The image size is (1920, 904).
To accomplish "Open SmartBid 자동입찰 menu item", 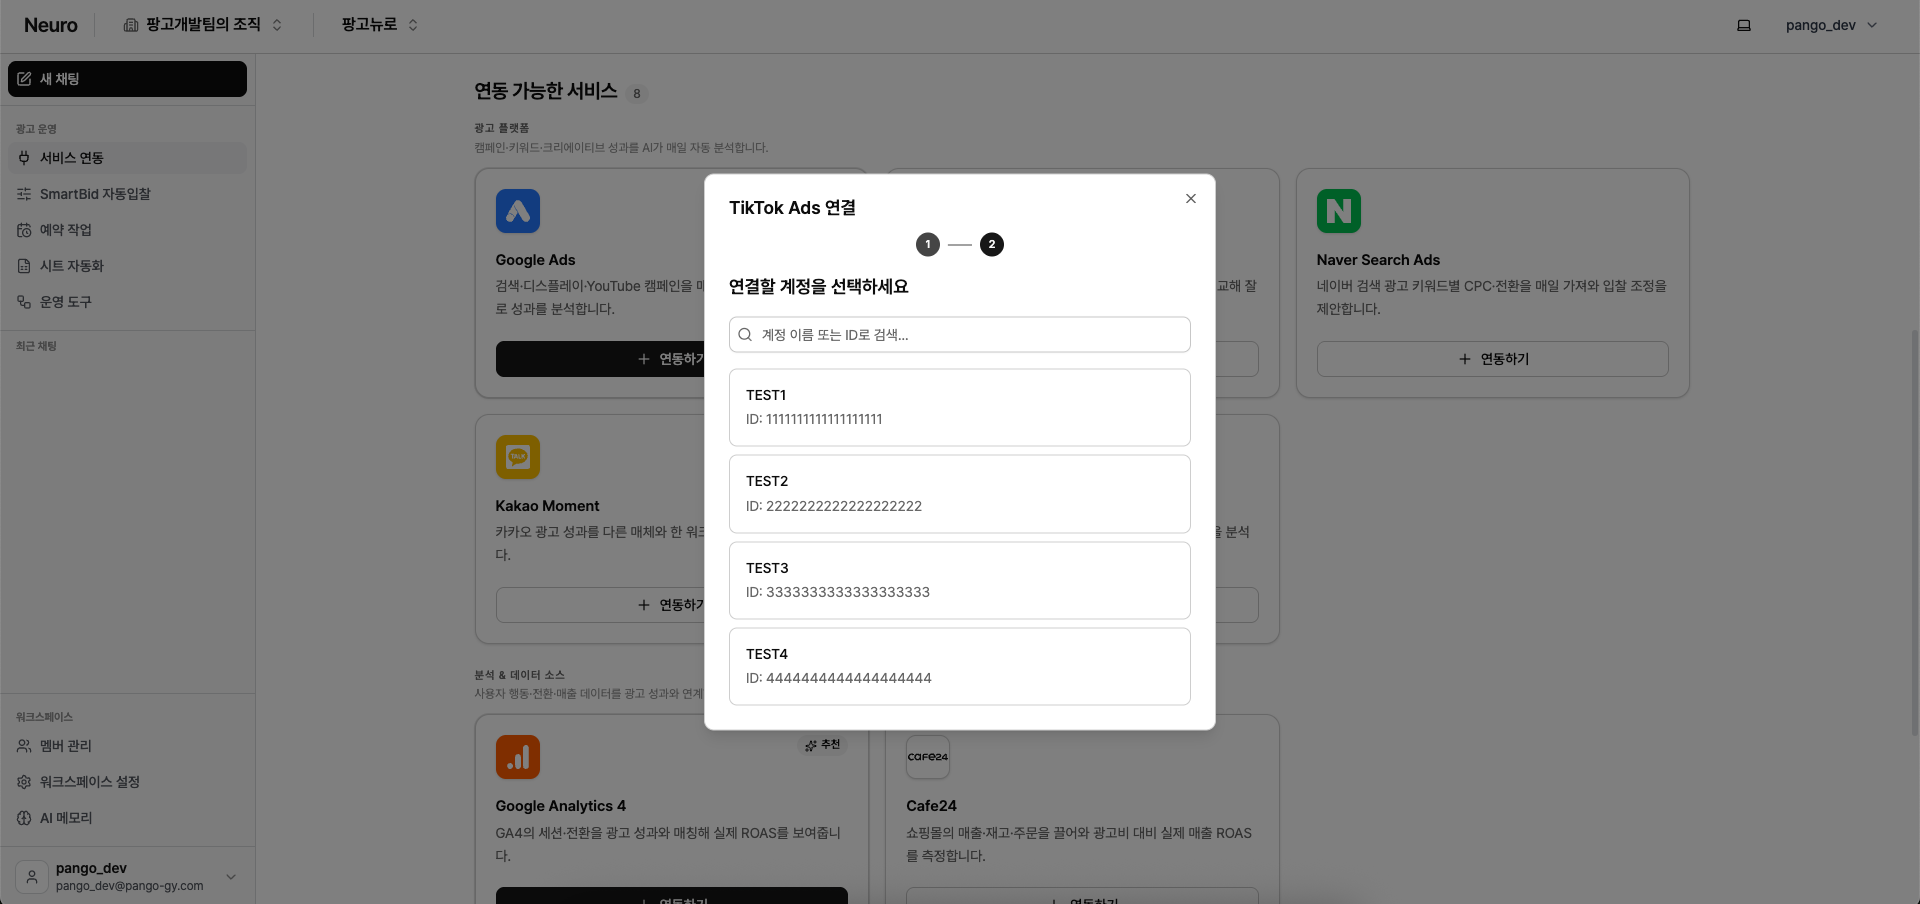I will (x=127, y=194).
